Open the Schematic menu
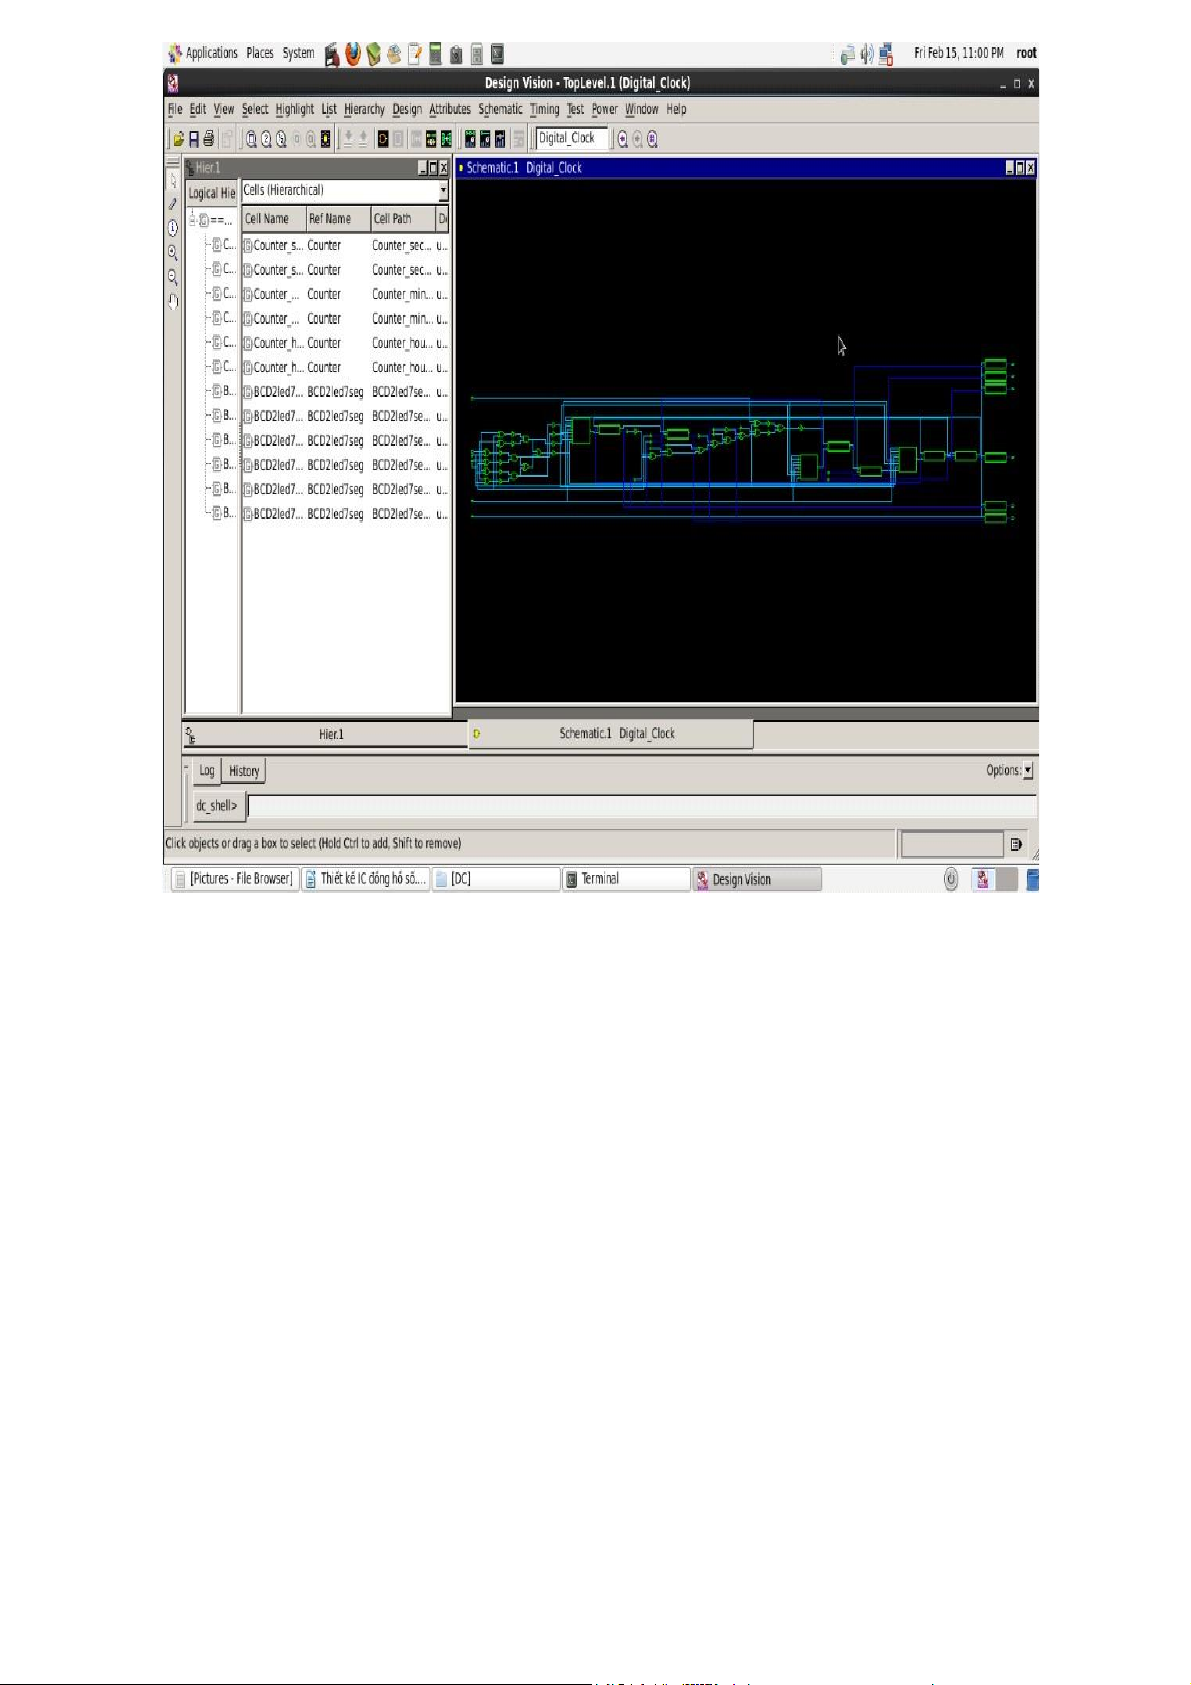The image size is (1191, 1685). click(x=500, y=110)
